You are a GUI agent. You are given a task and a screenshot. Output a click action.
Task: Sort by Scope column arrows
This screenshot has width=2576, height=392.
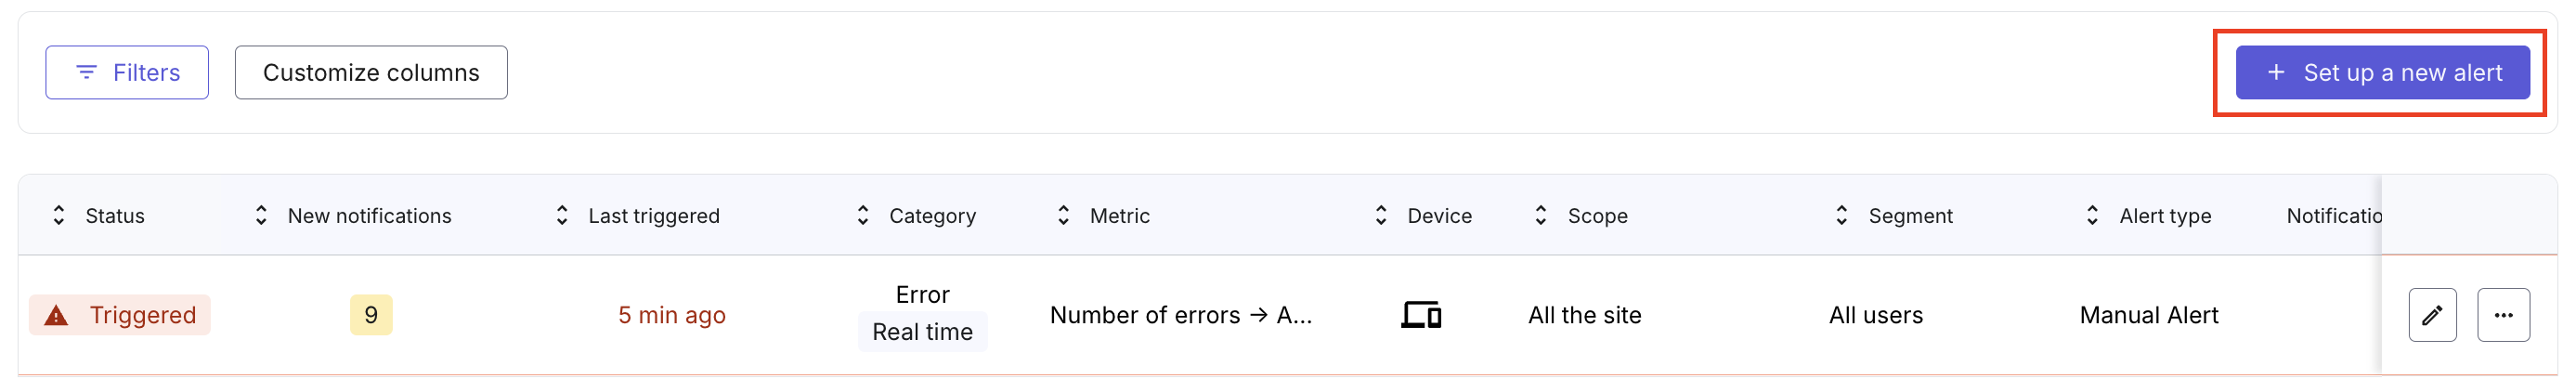(1541, 215)
